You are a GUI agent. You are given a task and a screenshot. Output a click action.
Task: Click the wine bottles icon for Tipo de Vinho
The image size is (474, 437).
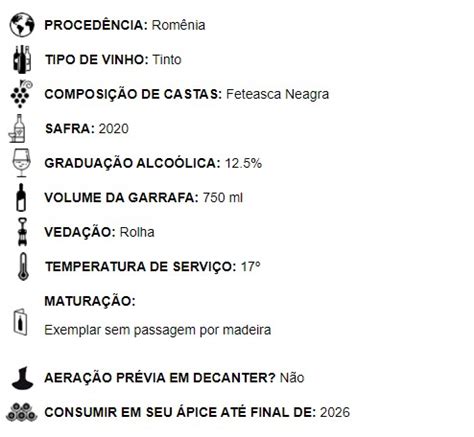click(x=22, y=59)
